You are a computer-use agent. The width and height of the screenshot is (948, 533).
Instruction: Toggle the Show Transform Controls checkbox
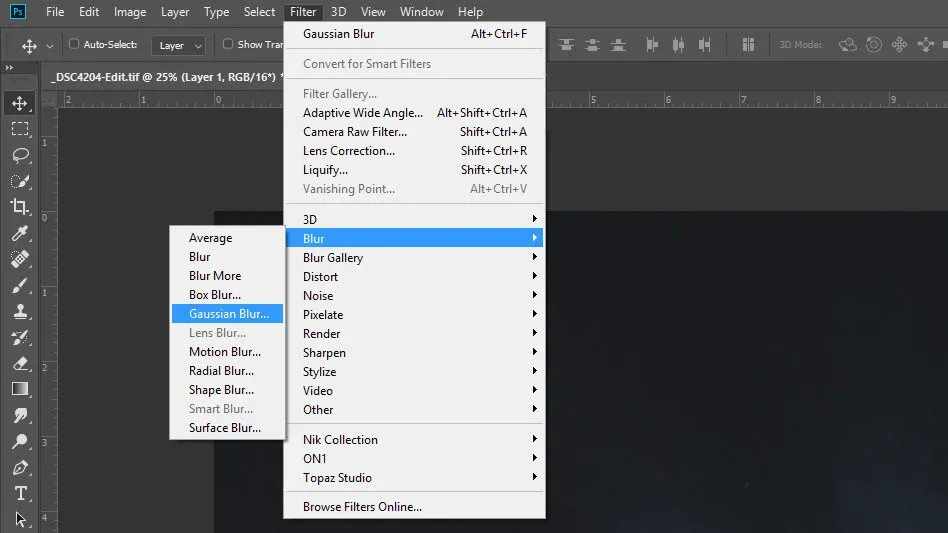pyautogui.click(x=228, y=44)
